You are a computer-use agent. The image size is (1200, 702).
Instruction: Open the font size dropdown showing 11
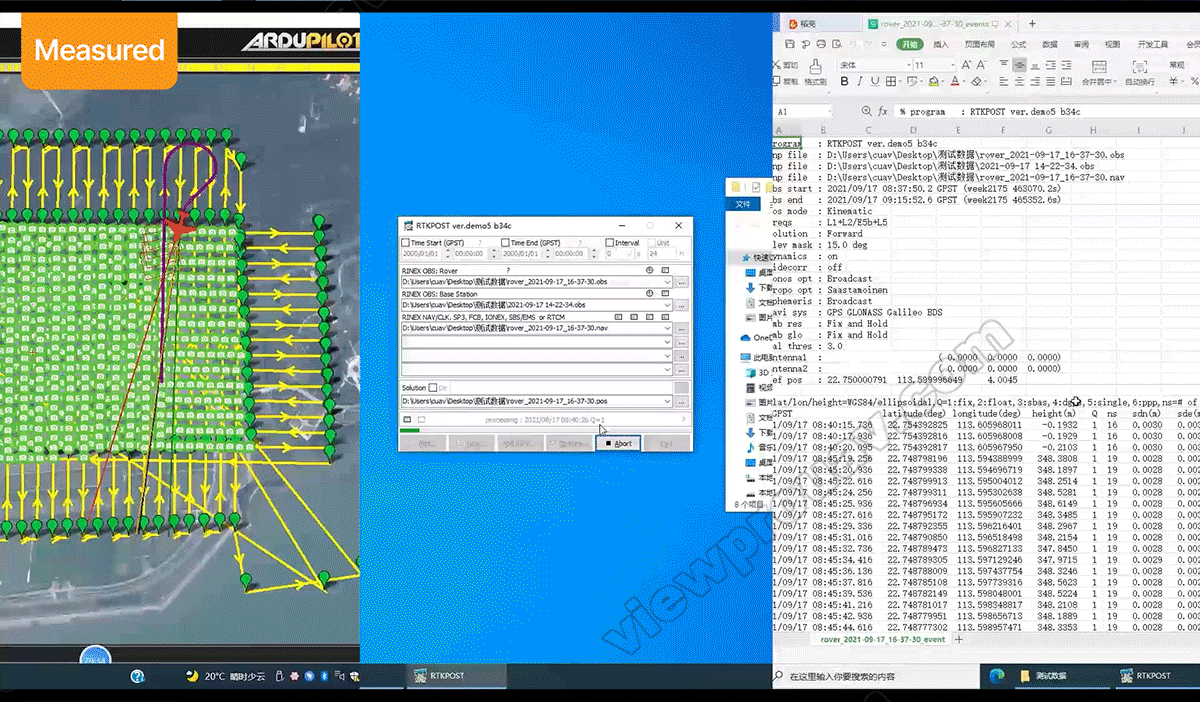pos(950,65)
